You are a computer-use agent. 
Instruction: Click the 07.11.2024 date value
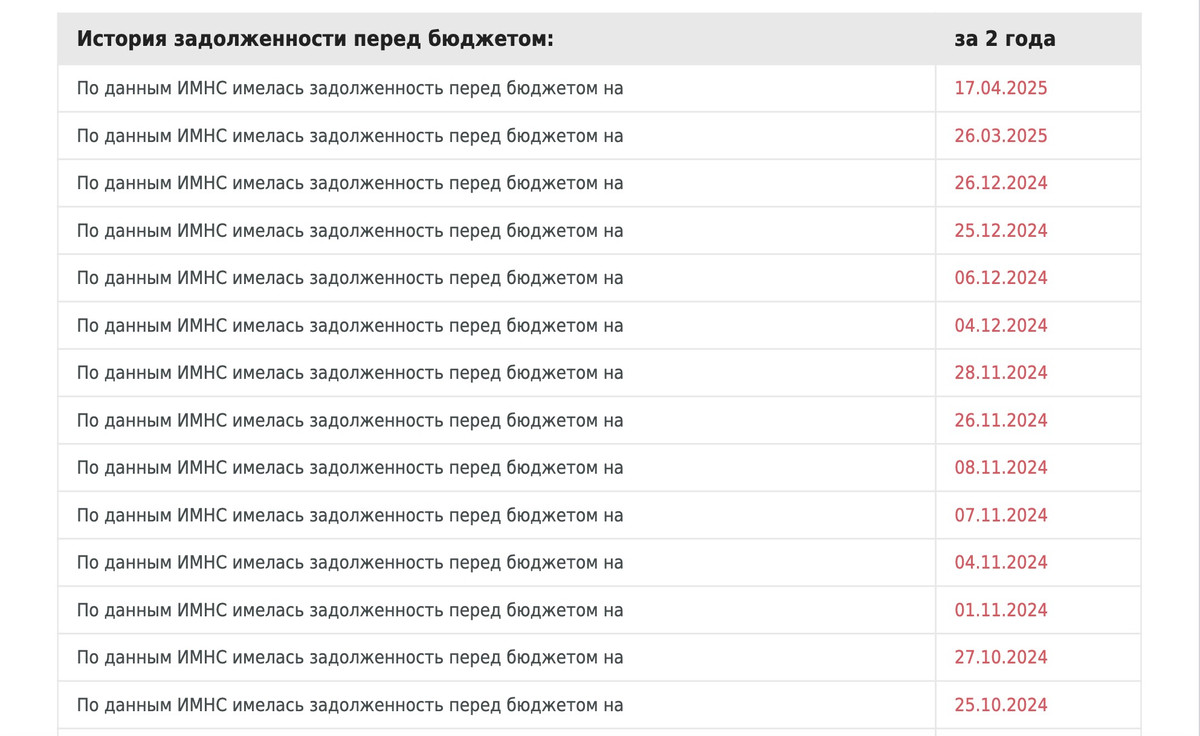point(1000,516)
